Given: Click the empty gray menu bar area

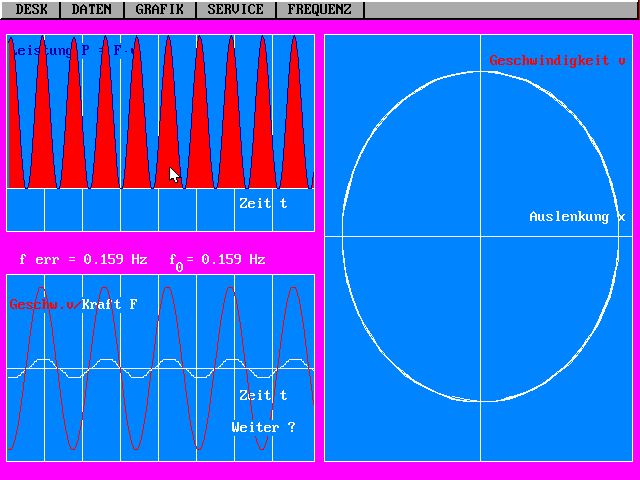Looking at the screenshot, I should pyautogui.click(x=500, y=9).
